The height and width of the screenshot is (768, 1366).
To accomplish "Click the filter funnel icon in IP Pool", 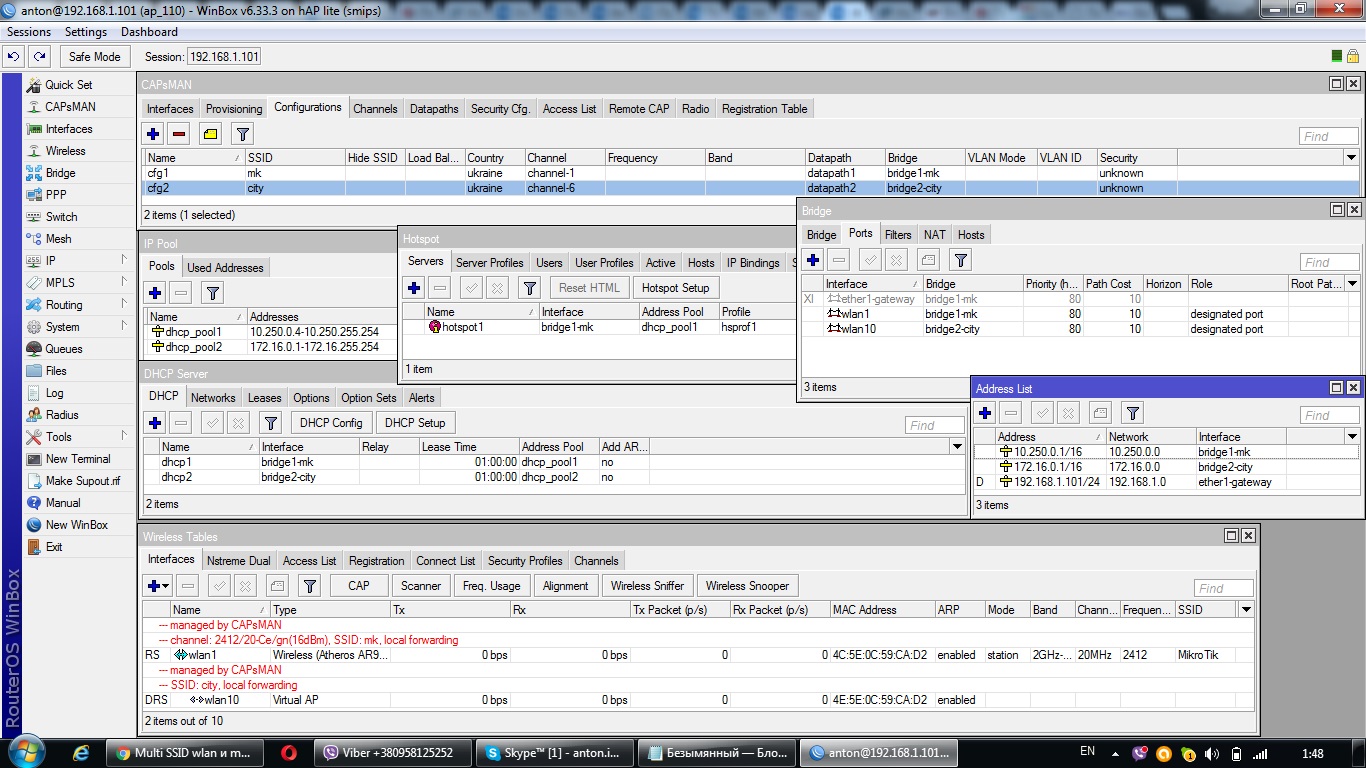I will click(x=212, y=293).
